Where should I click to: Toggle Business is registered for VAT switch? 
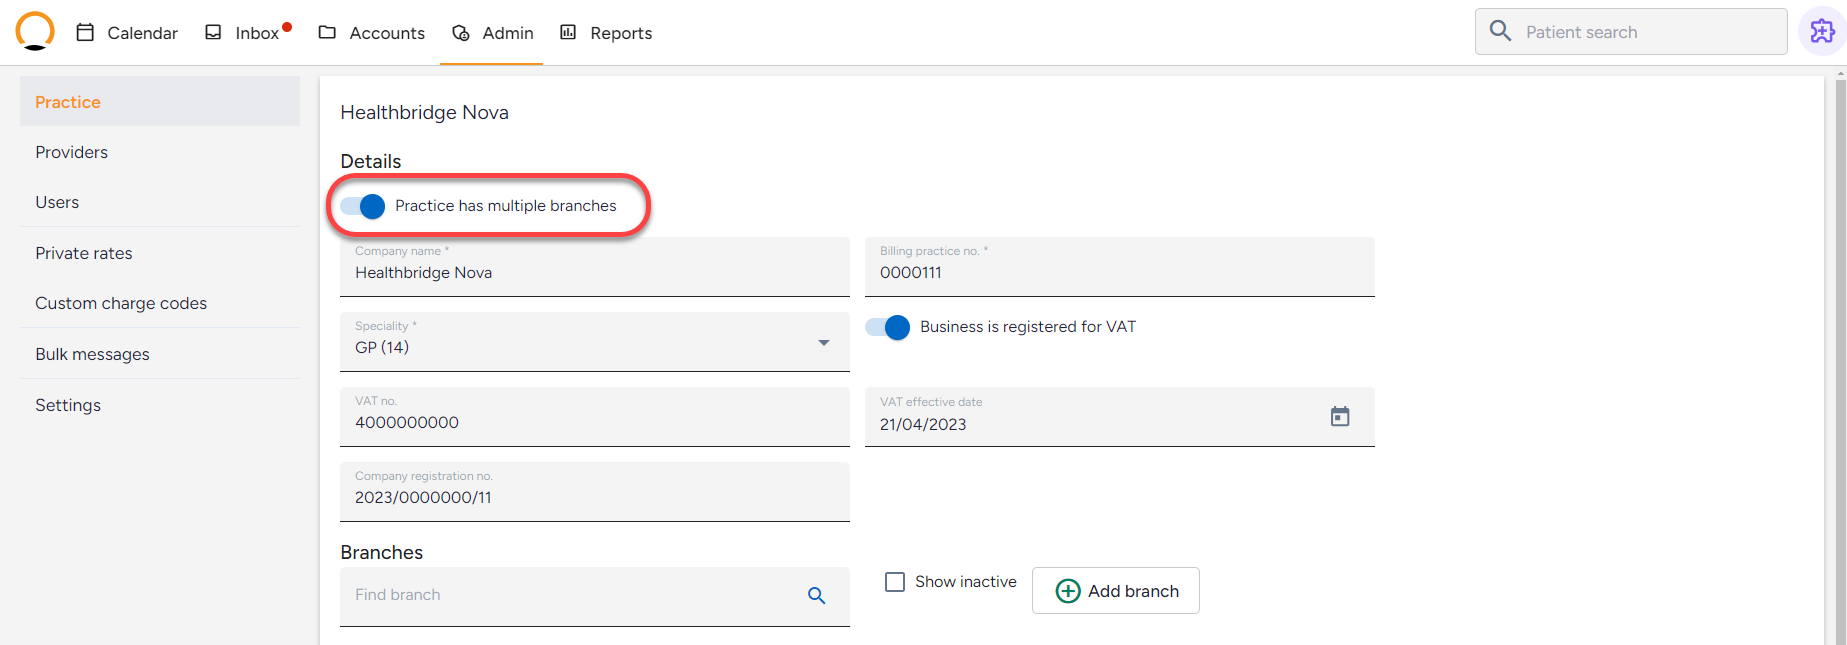click(x=888, y=327)
